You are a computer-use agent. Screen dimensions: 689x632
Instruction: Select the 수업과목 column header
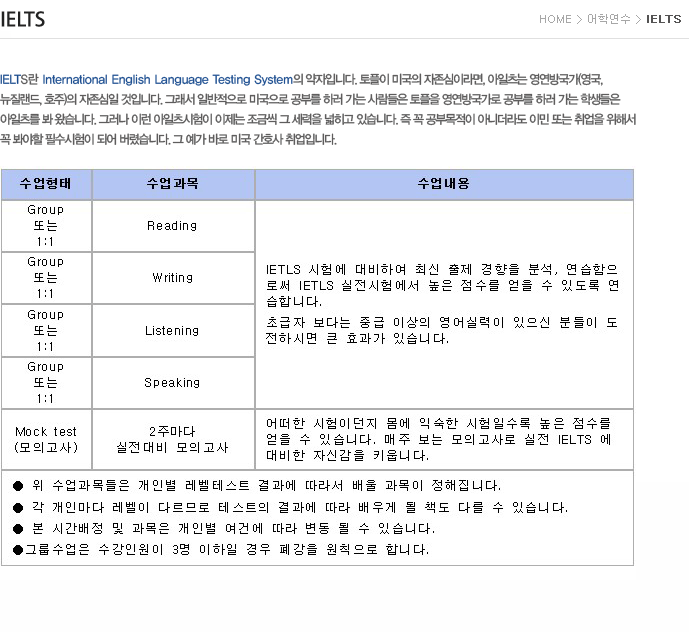coord(172,184)
